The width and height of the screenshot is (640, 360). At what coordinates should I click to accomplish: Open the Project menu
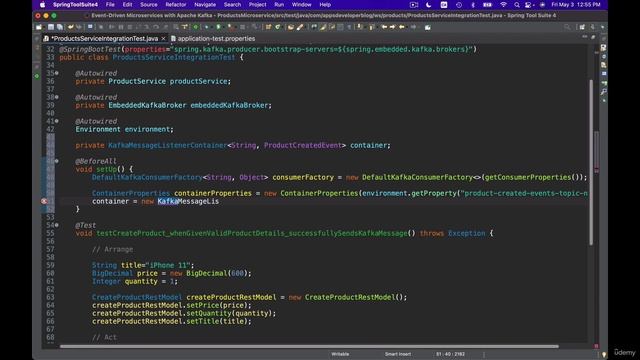tap(258, 5)
